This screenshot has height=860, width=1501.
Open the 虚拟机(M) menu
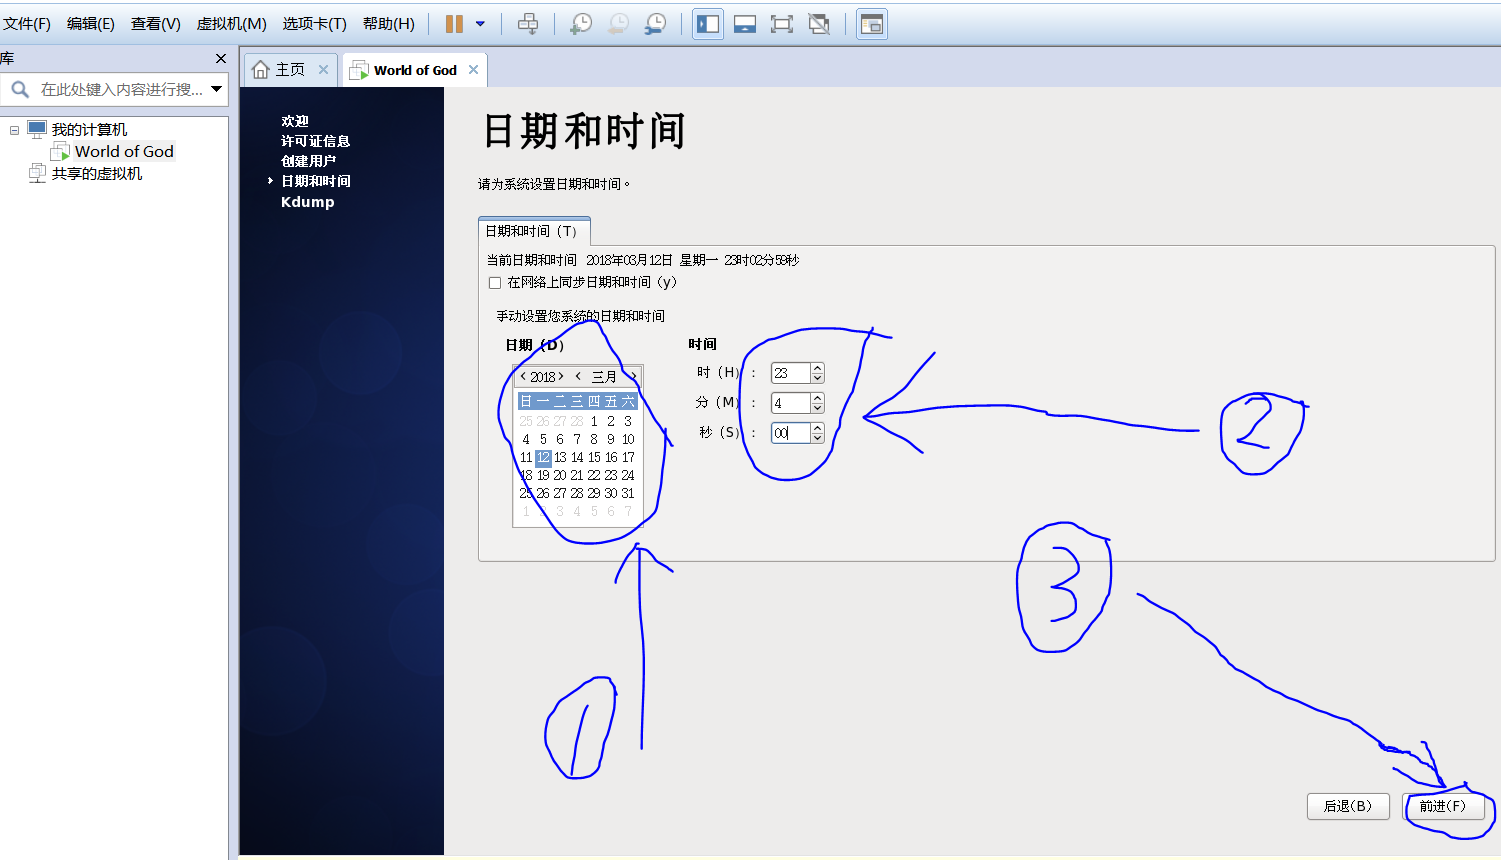[x=231, y=24]
